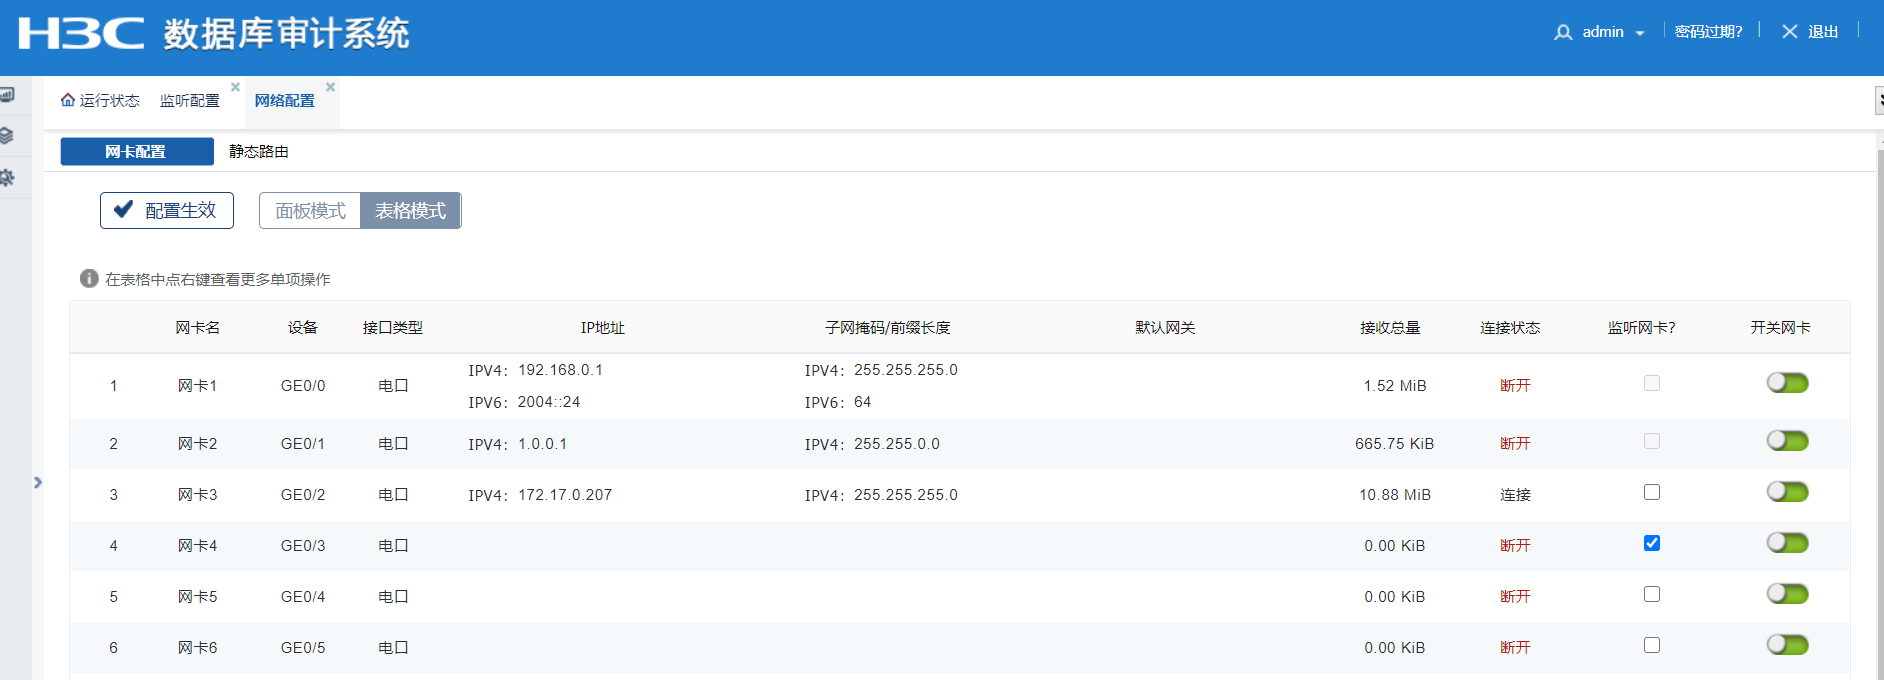Switch to 表格模式 view
Image resolution: width=1884 pixels, height=680 pixels.
411,211
